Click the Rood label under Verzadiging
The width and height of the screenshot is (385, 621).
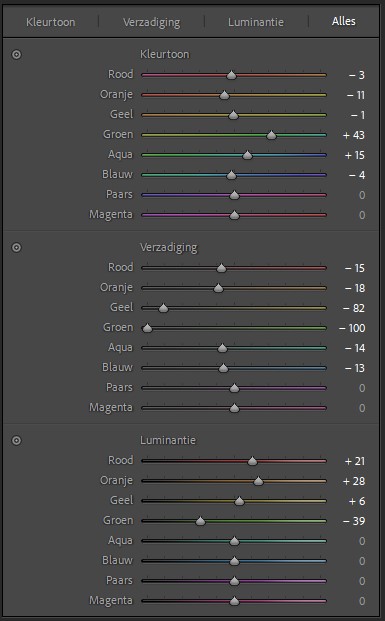pos(120,267)
